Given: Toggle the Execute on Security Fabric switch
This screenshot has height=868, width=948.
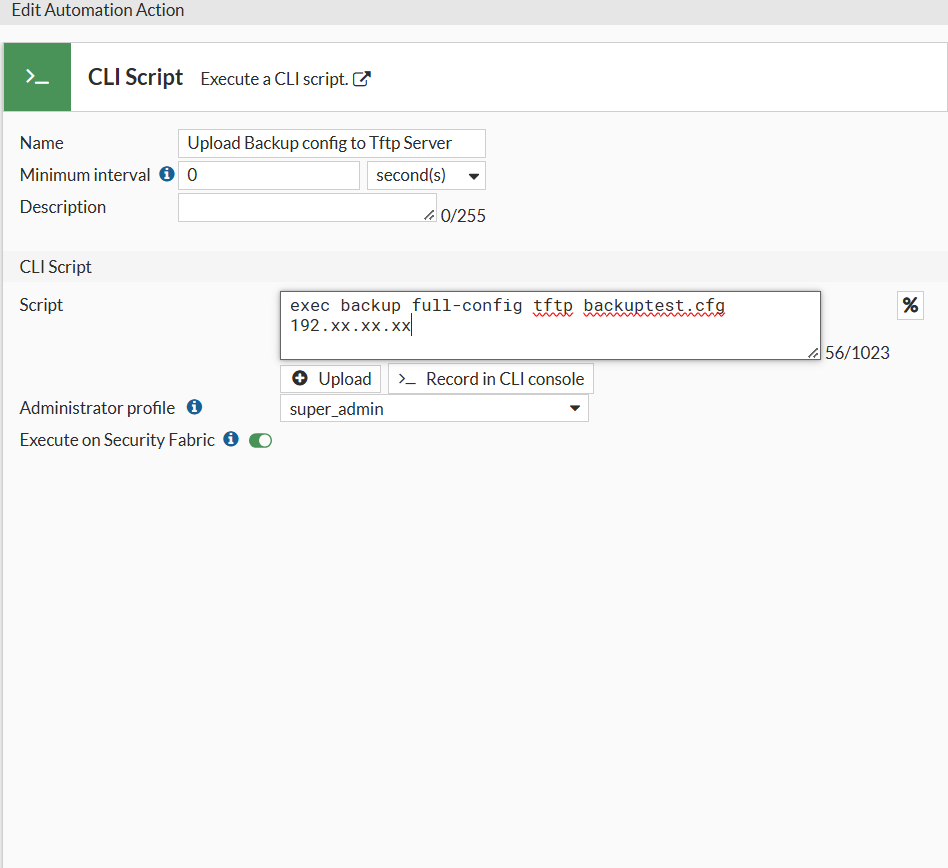Looking at the screenshot, I should coord(261,441).
